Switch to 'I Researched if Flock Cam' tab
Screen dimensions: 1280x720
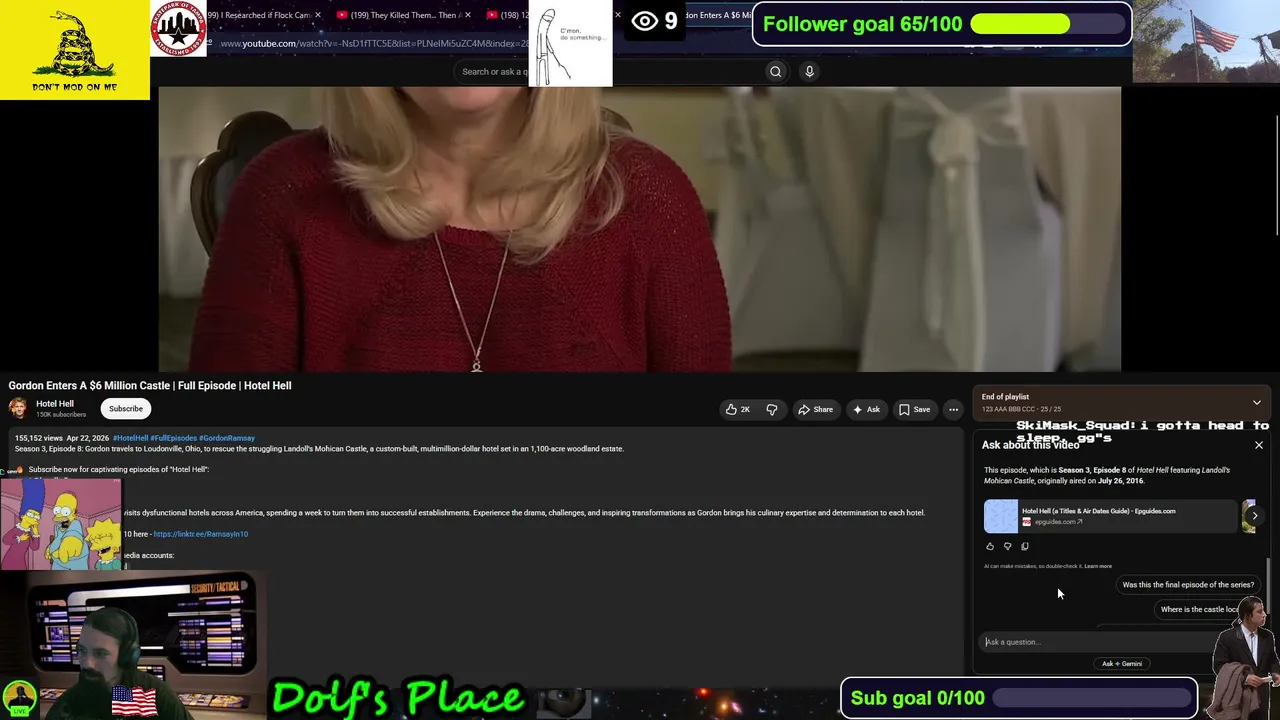[x=258, y=15]
